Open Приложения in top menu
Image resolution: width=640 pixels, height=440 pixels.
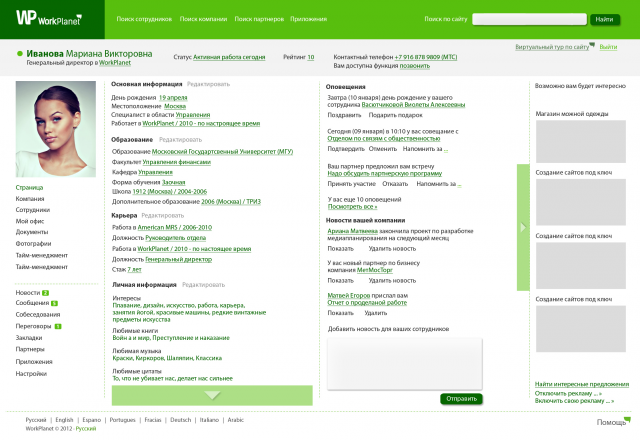[309, 19]
